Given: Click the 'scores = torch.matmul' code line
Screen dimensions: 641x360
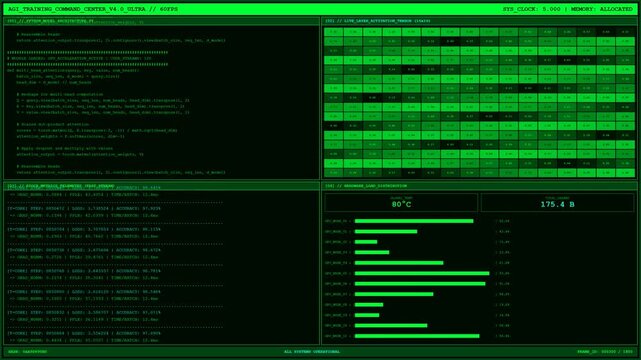Looking at the screenshot, I should tap(97, 130).
